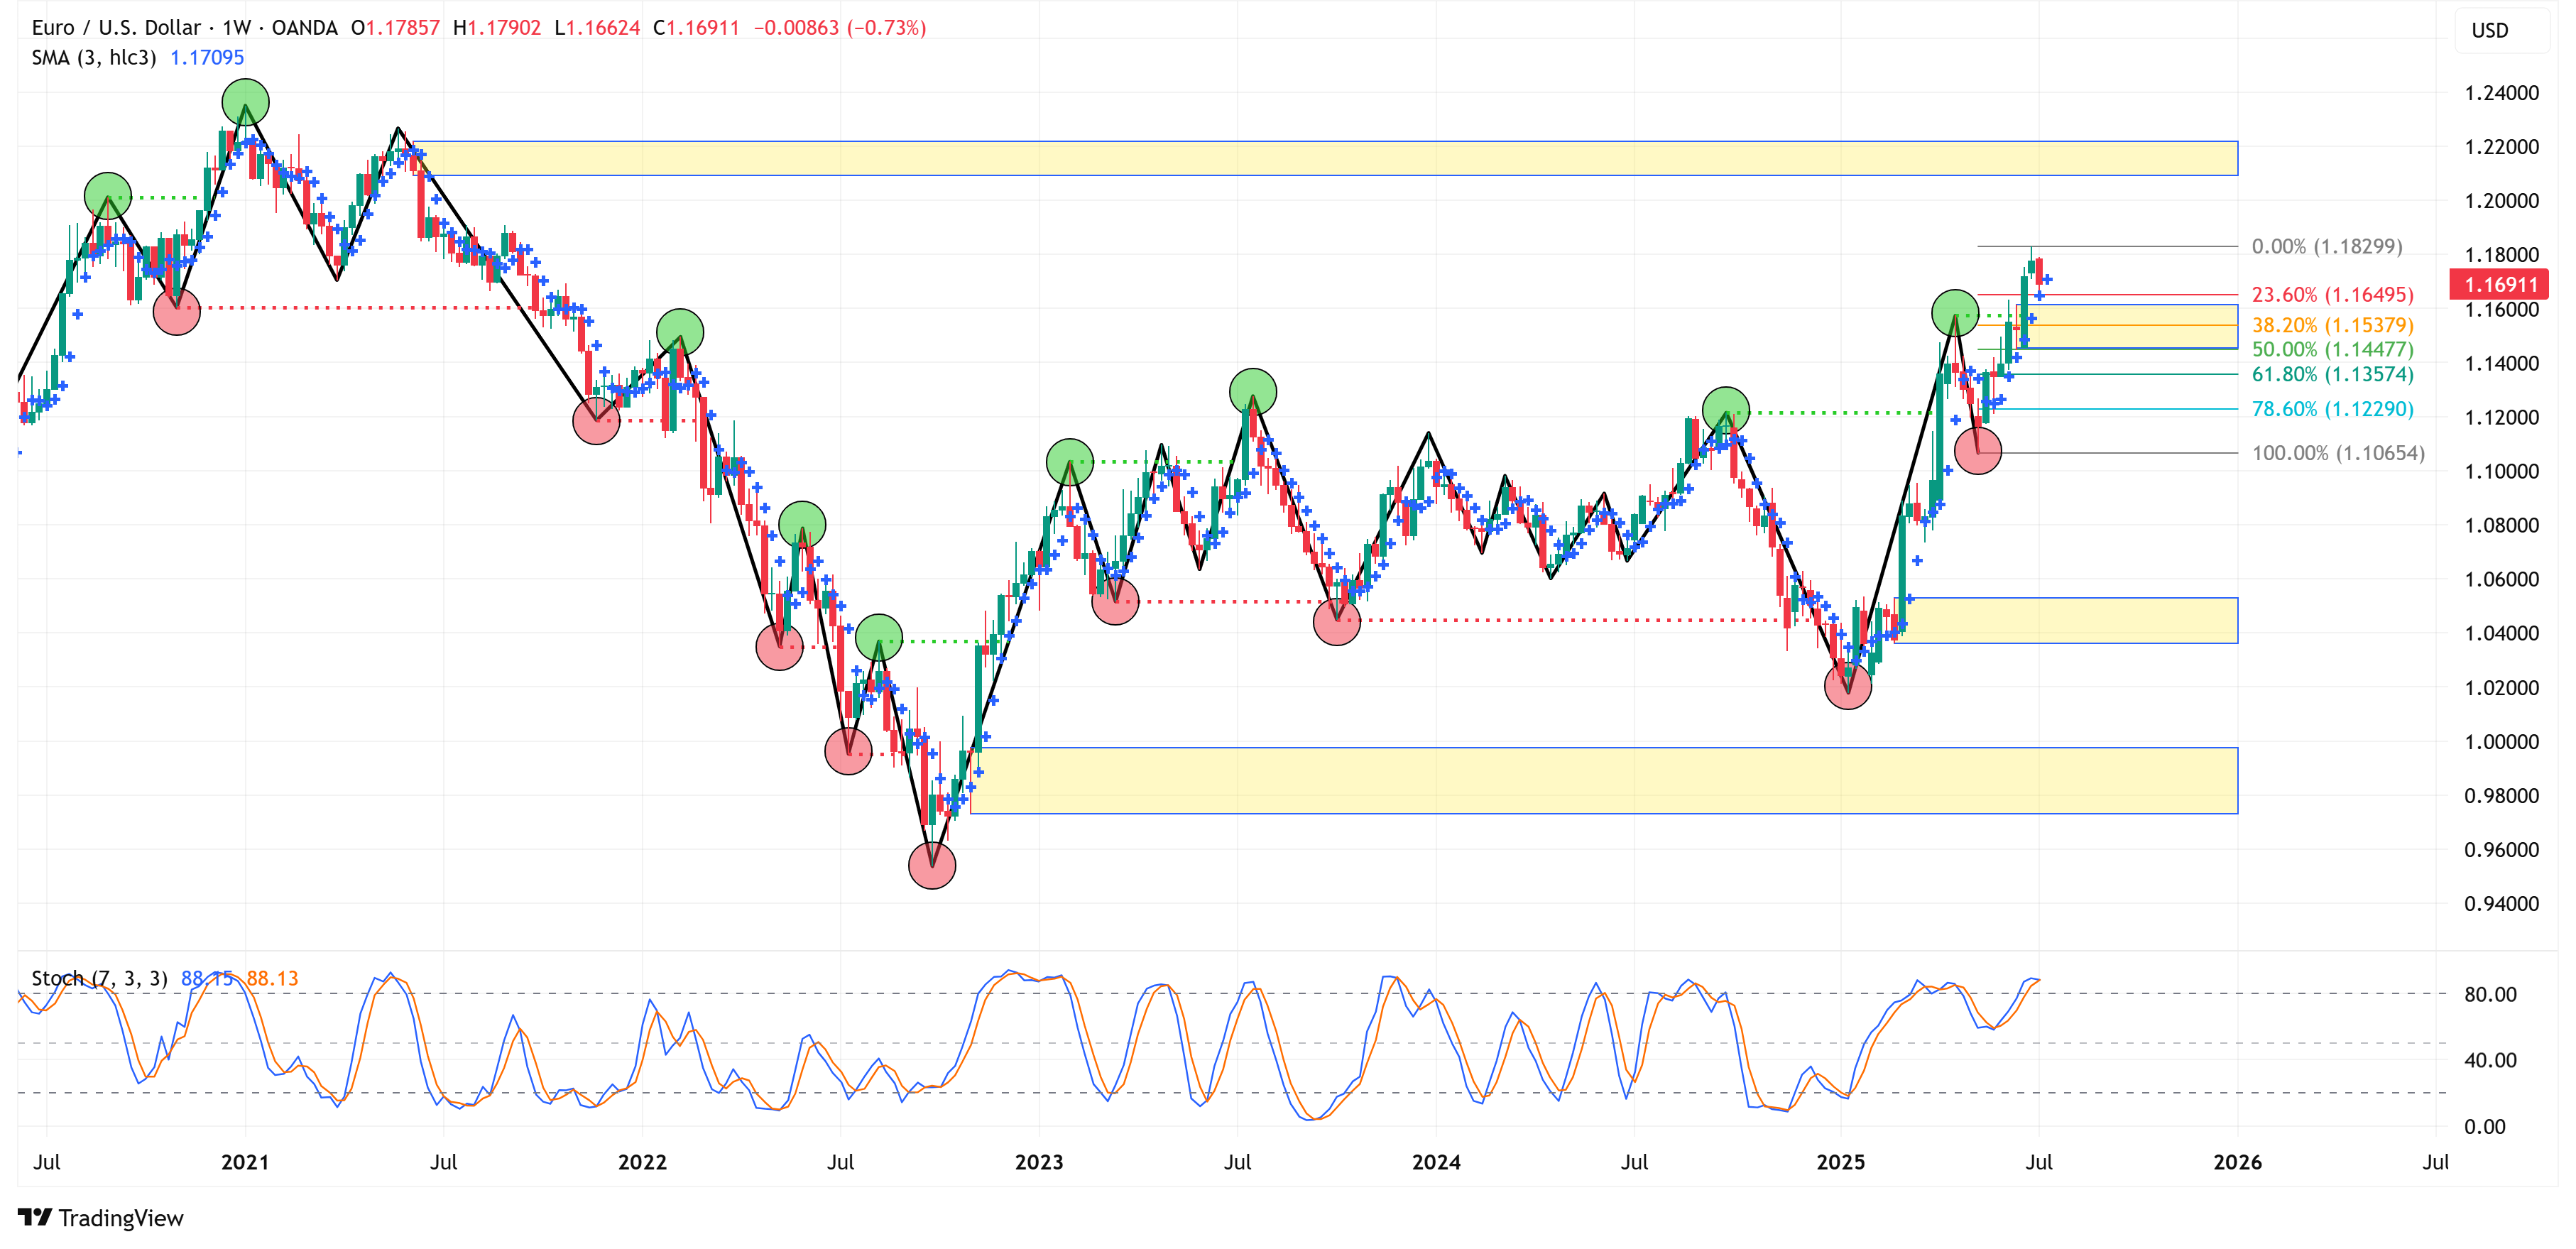Click the Stoch (7, 3, 3) indicator legend
The image size is (2576, 1249).
pyautogui.click(x=99, y=978)
